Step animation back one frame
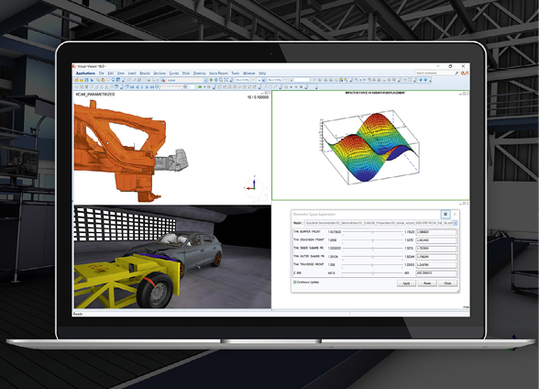Viewport: 539px width, 389px height. point(138,87)
